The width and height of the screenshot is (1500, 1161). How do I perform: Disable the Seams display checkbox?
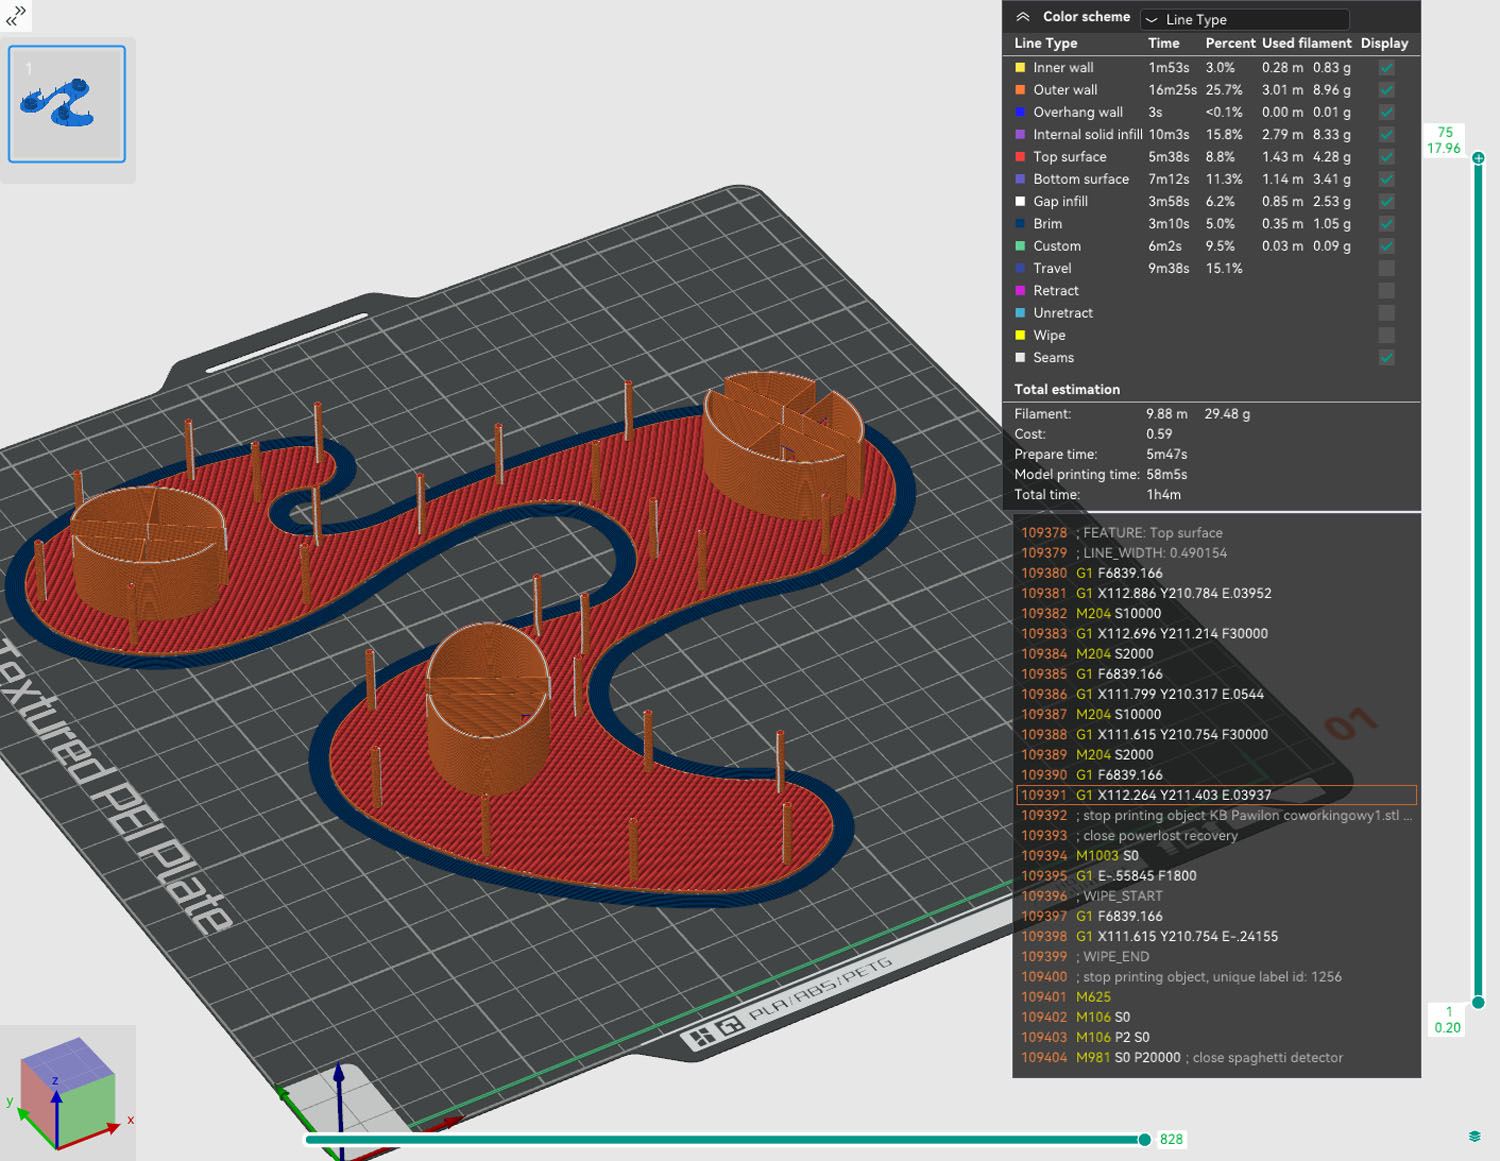(x=1386, y=357)
